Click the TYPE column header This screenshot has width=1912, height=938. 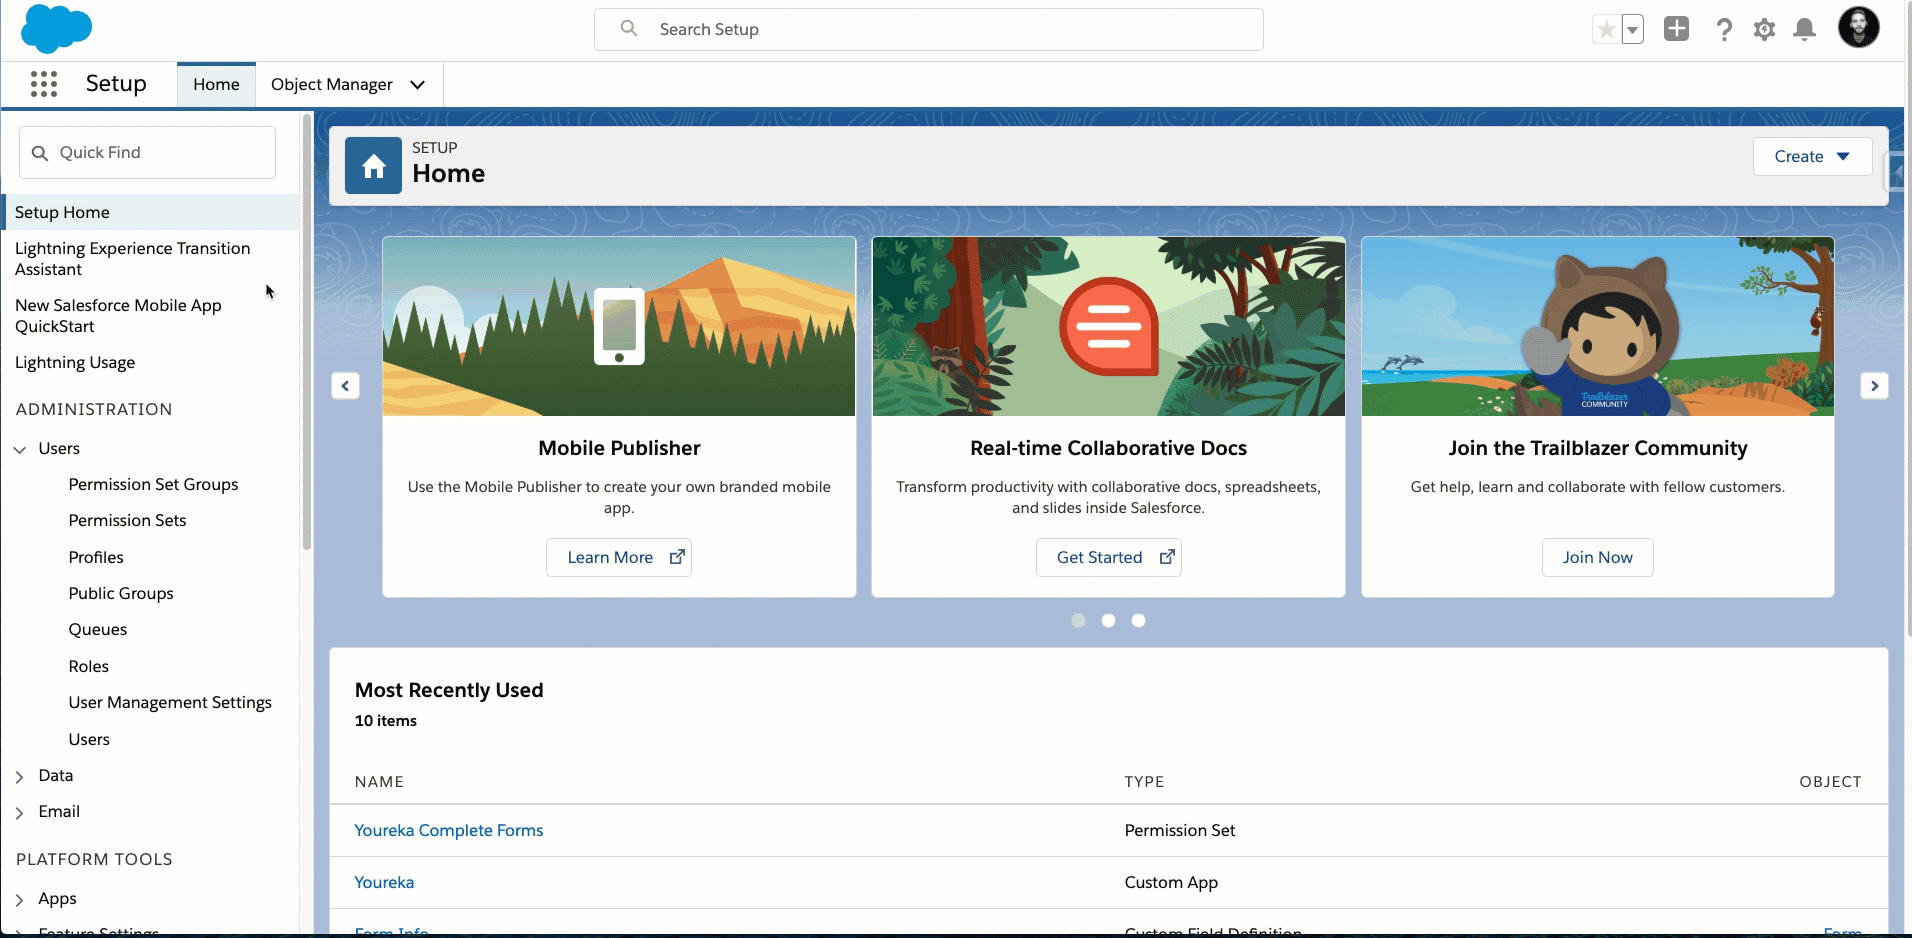click(1144, 782)
